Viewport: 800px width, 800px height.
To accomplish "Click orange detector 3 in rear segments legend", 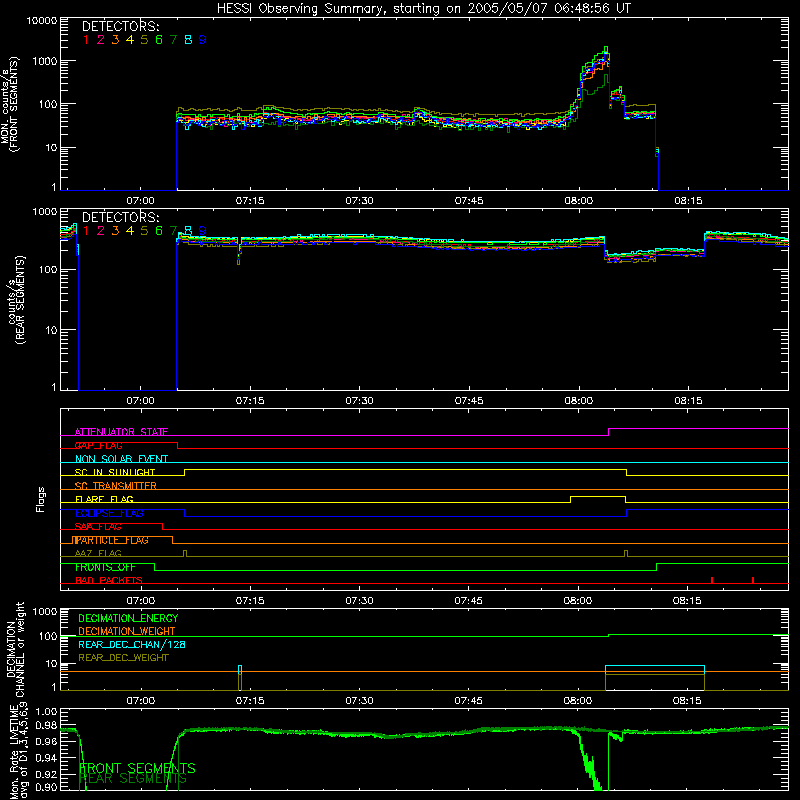I will pyautogui.click(x=115, y=231).
